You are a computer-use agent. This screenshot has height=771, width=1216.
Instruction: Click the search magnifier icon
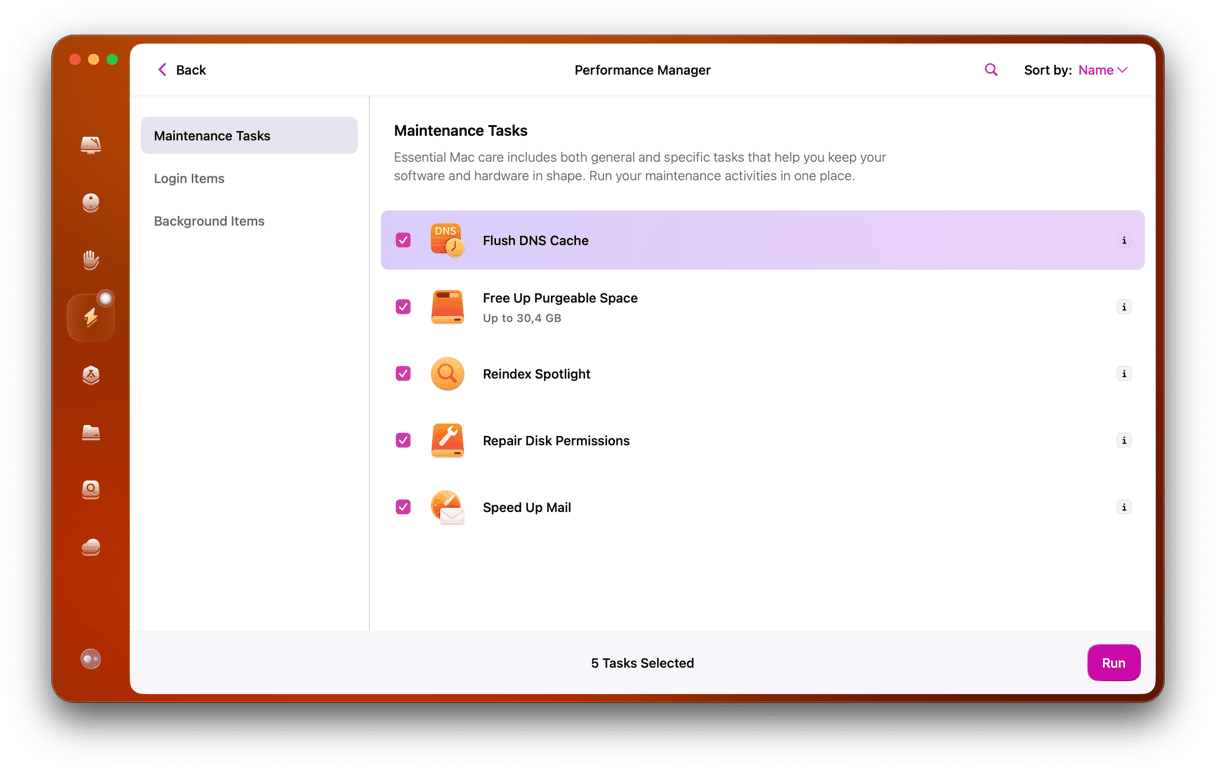(991, 70)
